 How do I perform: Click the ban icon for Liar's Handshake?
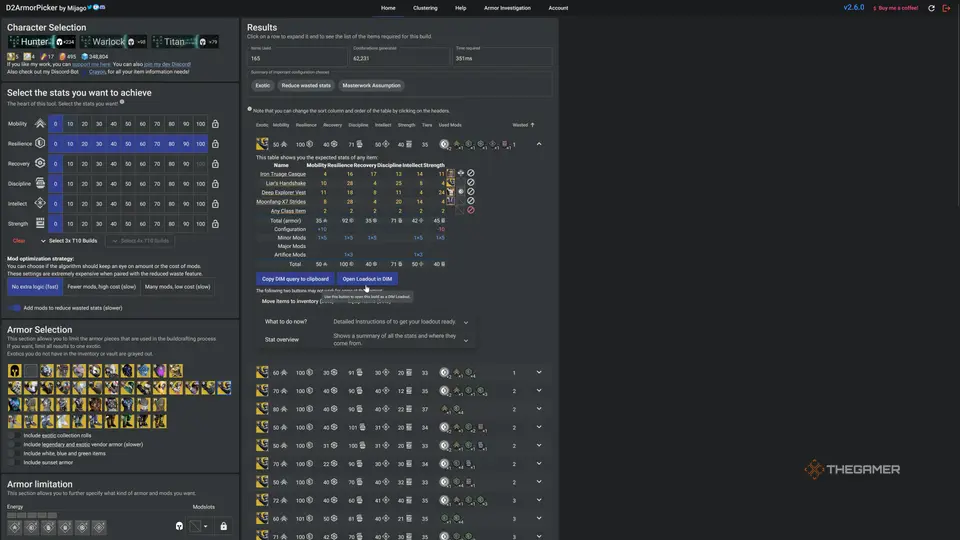tap(471, 182)
